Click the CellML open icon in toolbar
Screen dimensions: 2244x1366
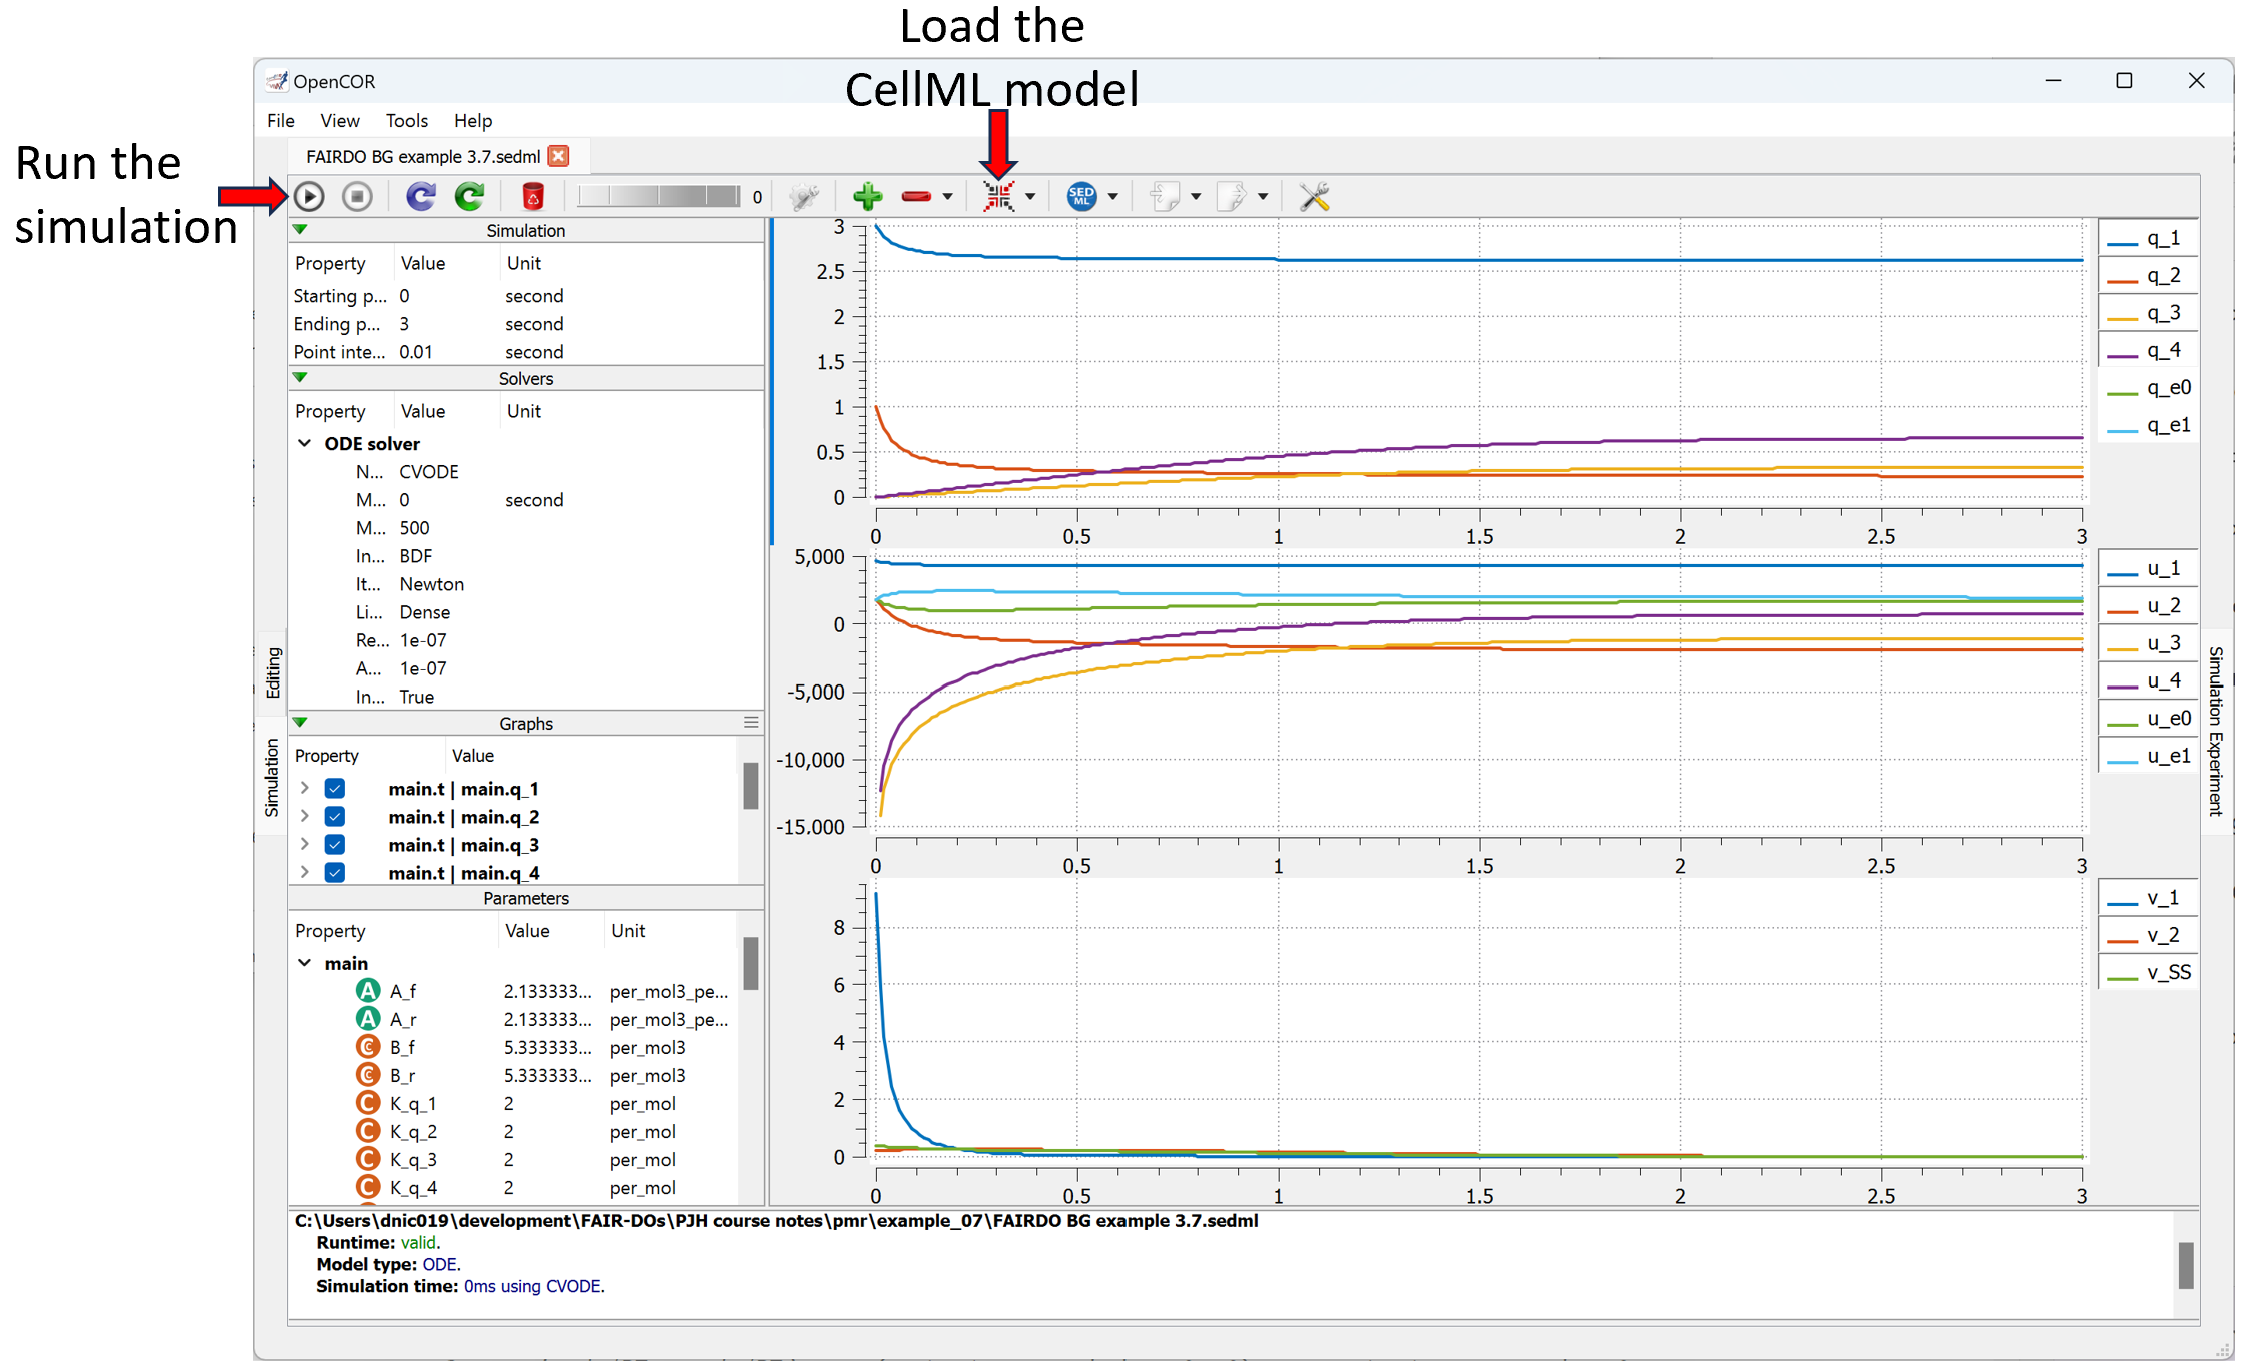pyautogui.click(x=998, y=196)
